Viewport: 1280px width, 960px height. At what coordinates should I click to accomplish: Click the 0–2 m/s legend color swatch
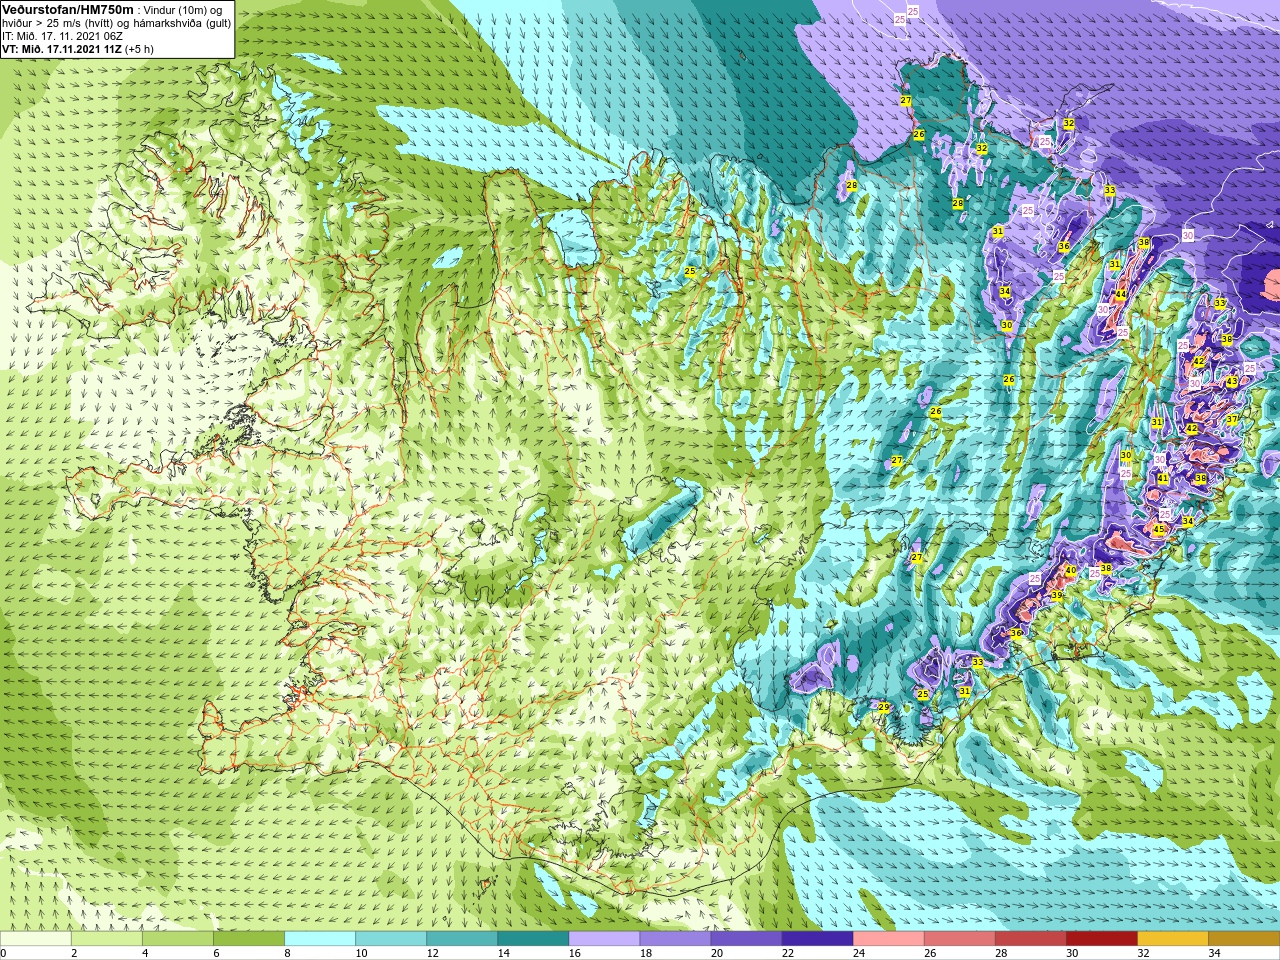(36, 939)
